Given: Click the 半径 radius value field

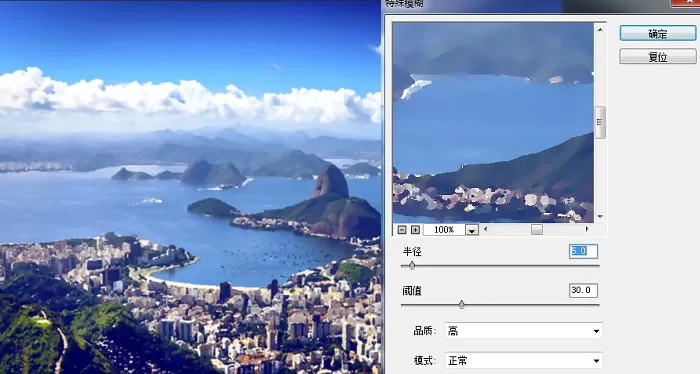Looking at the screenshot, I should 583,251.
